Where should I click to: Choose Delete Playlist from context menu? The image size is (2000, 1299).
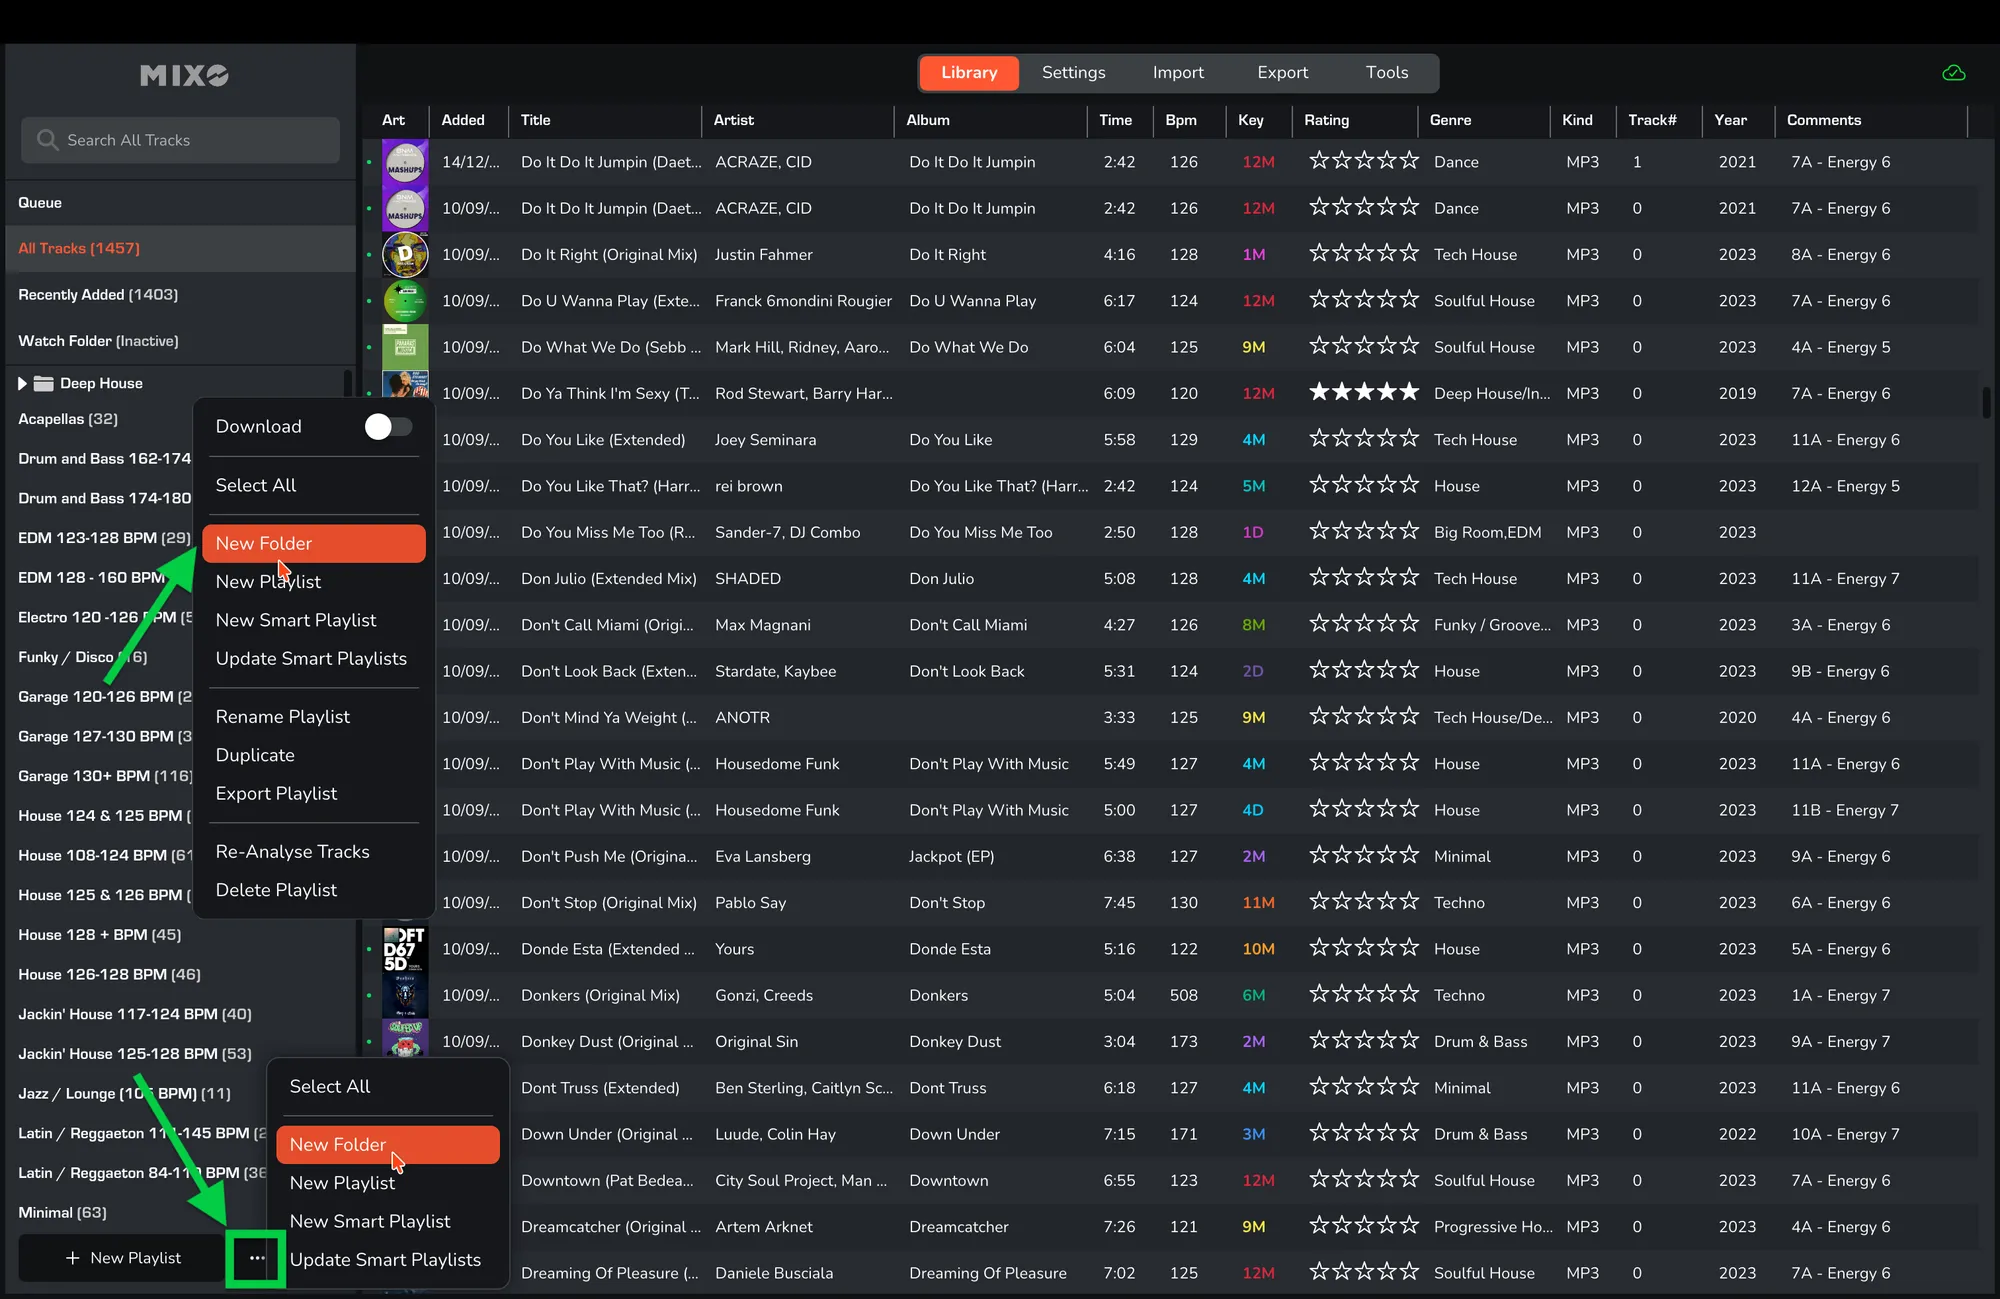[276, 890]
